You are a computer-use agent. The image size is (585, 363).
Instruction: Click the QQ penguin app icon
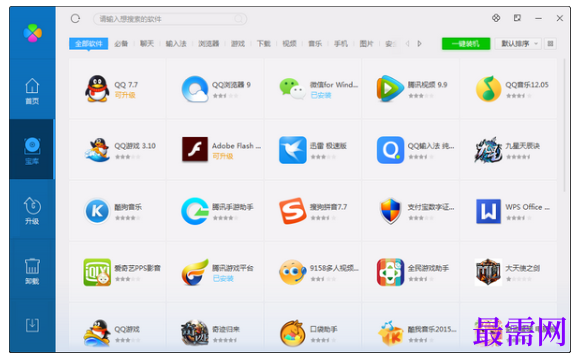click(x=97, y=89)
